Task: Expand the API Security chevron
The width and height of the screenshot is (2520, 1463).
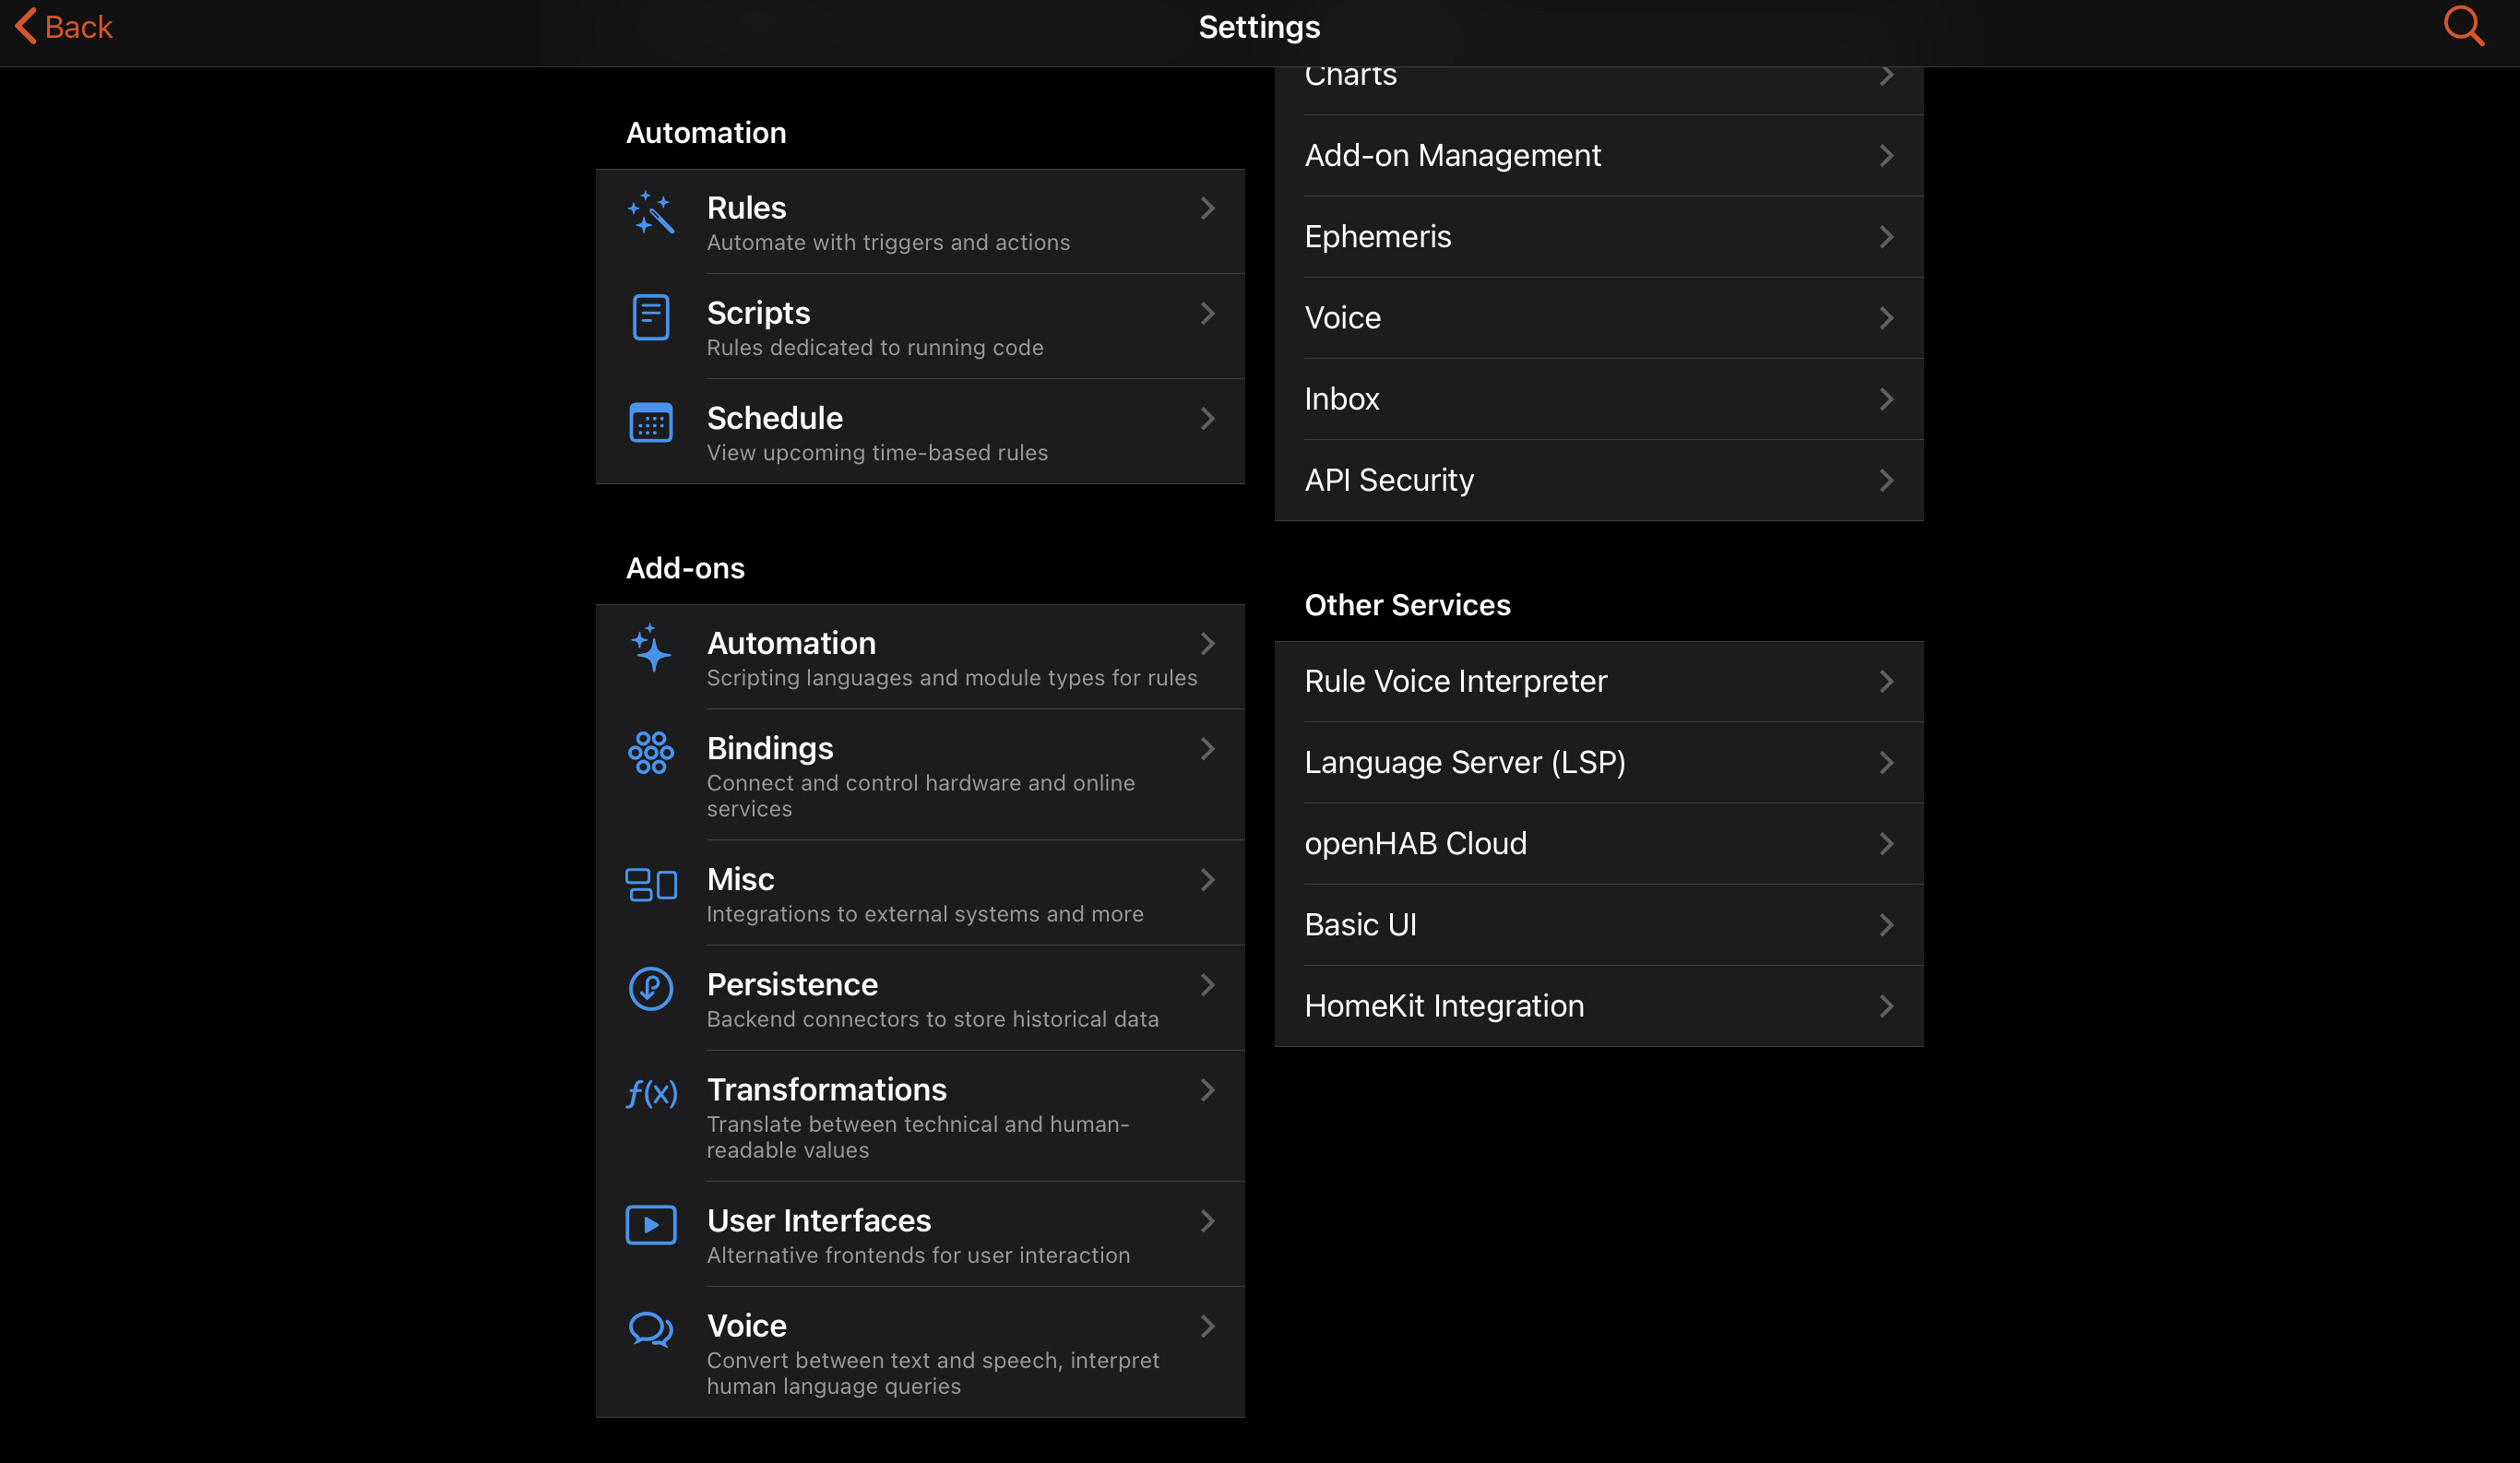Action: 1886,480
